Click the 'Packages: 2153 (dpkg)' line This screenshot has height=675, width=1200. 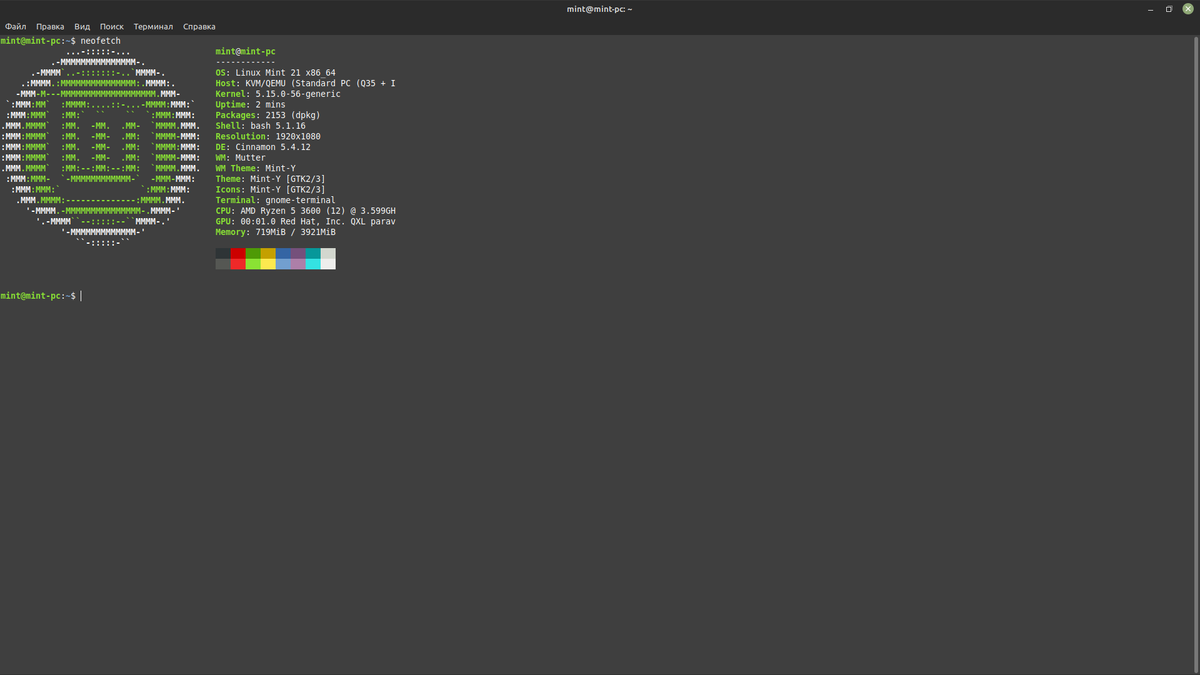click(x=268, y=115)
